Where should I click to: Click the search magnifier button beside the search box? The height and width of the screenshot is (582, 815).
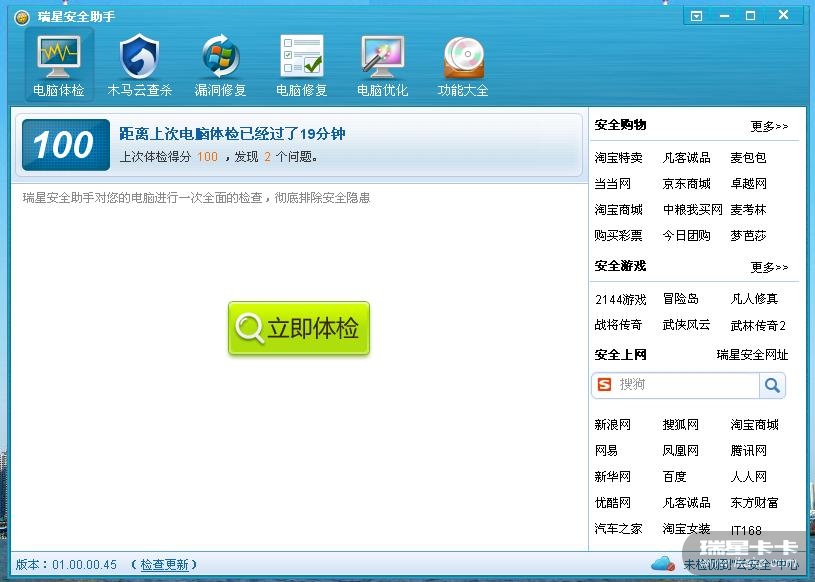772,385
